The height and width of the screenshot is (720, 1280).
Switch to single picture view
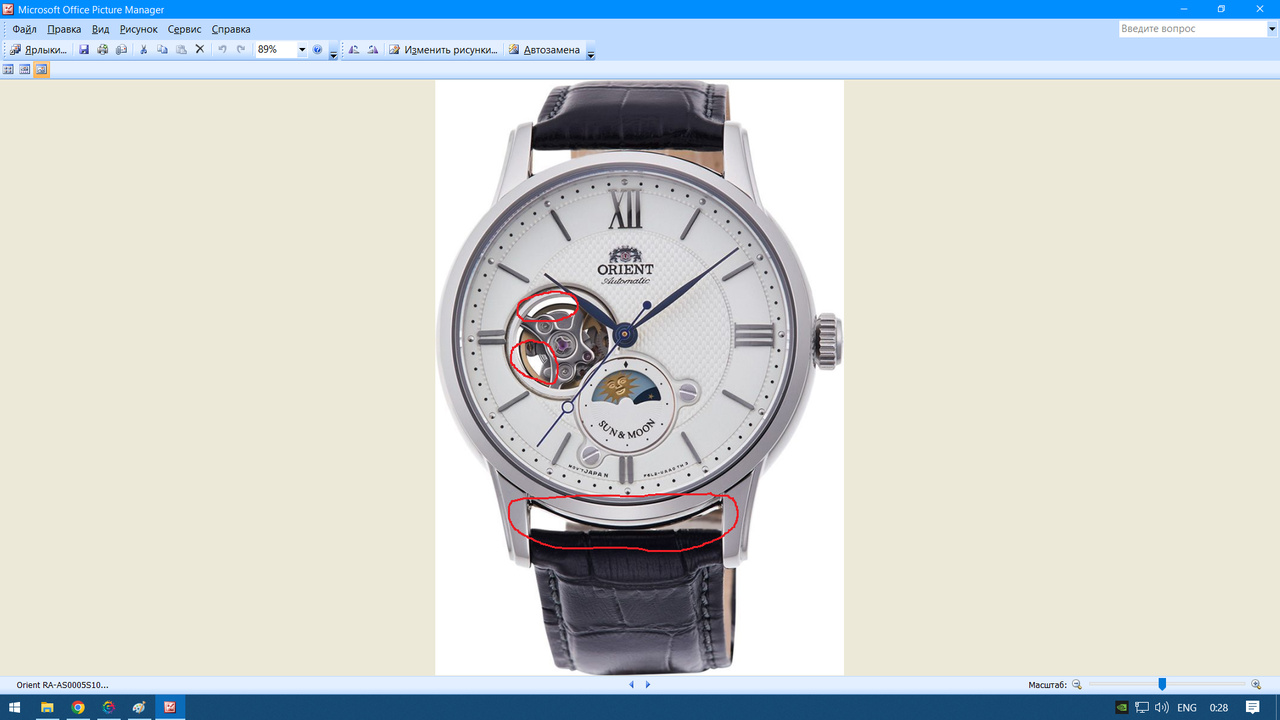click(41, 70)
